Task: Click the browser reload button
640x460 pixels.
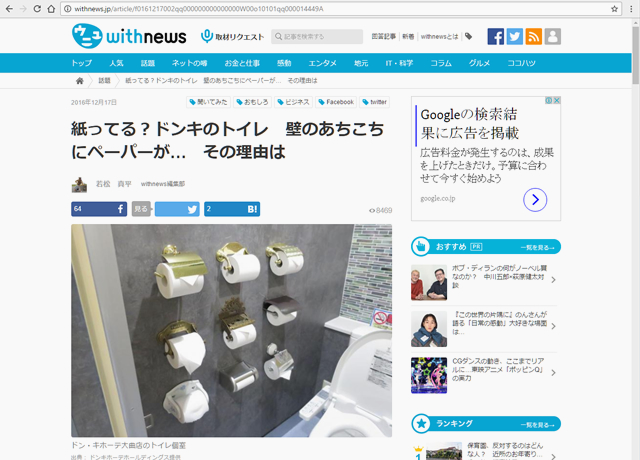Action: point(37,9)
